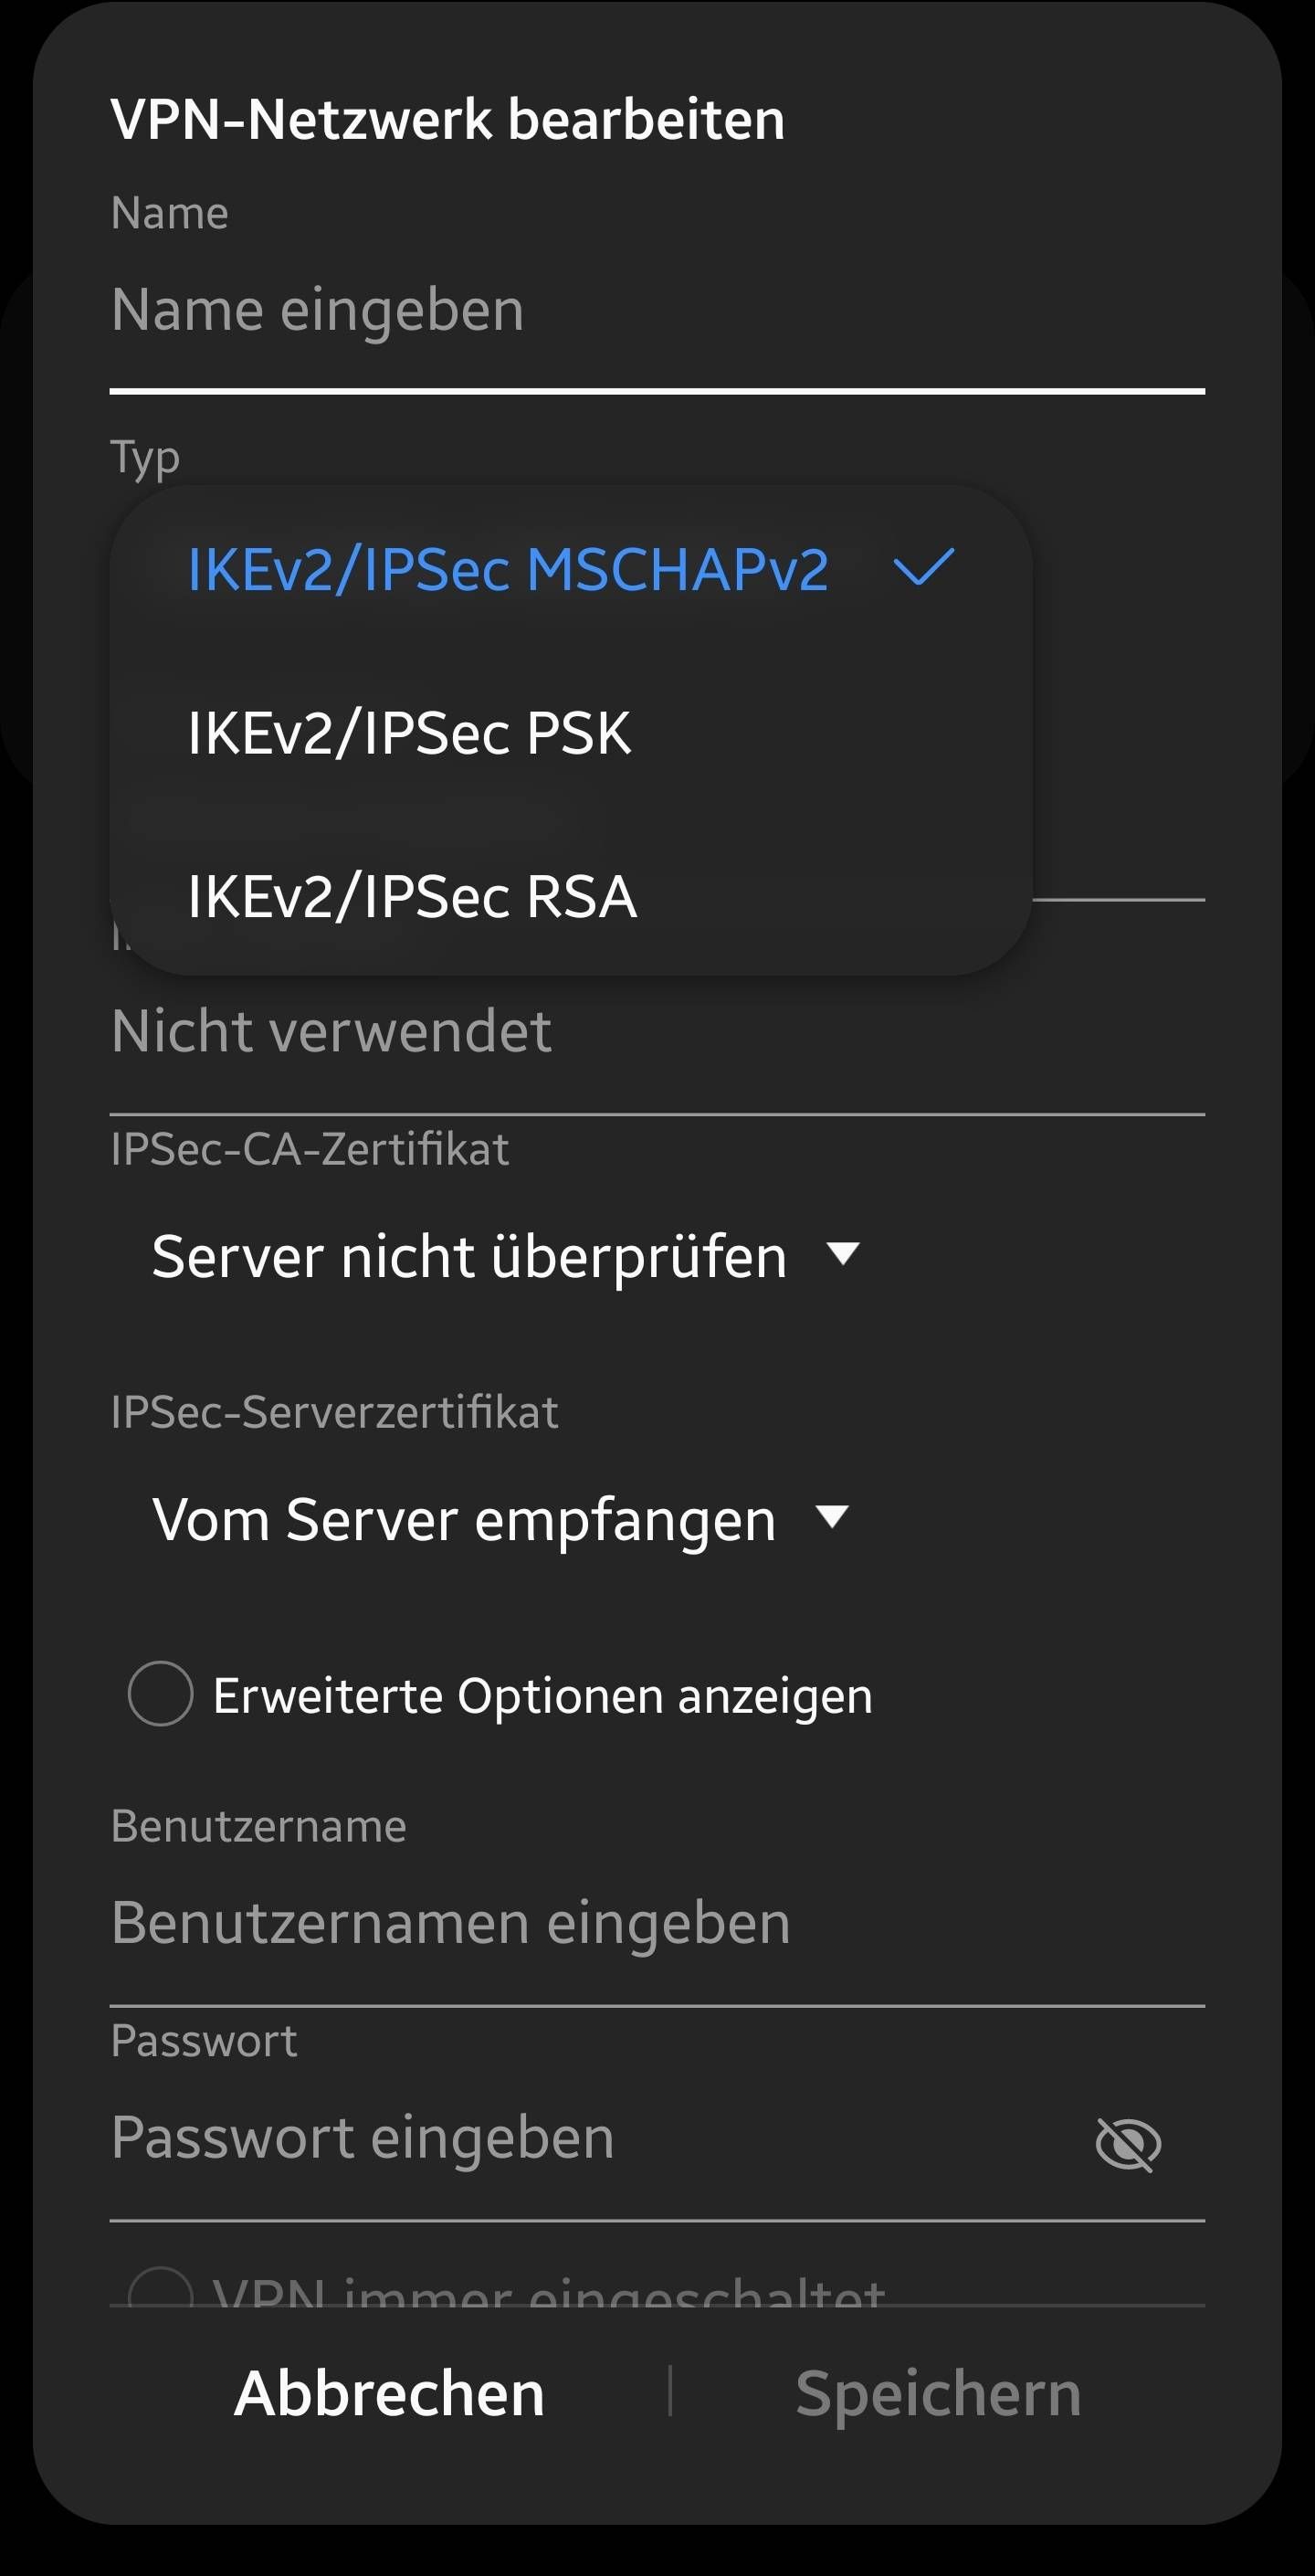Image resolution: width=1315 pixels, height=2576 pixels.
Task: Click the radio circle next to Erweiterte Optionen
Action: [x=161, y=1694]
